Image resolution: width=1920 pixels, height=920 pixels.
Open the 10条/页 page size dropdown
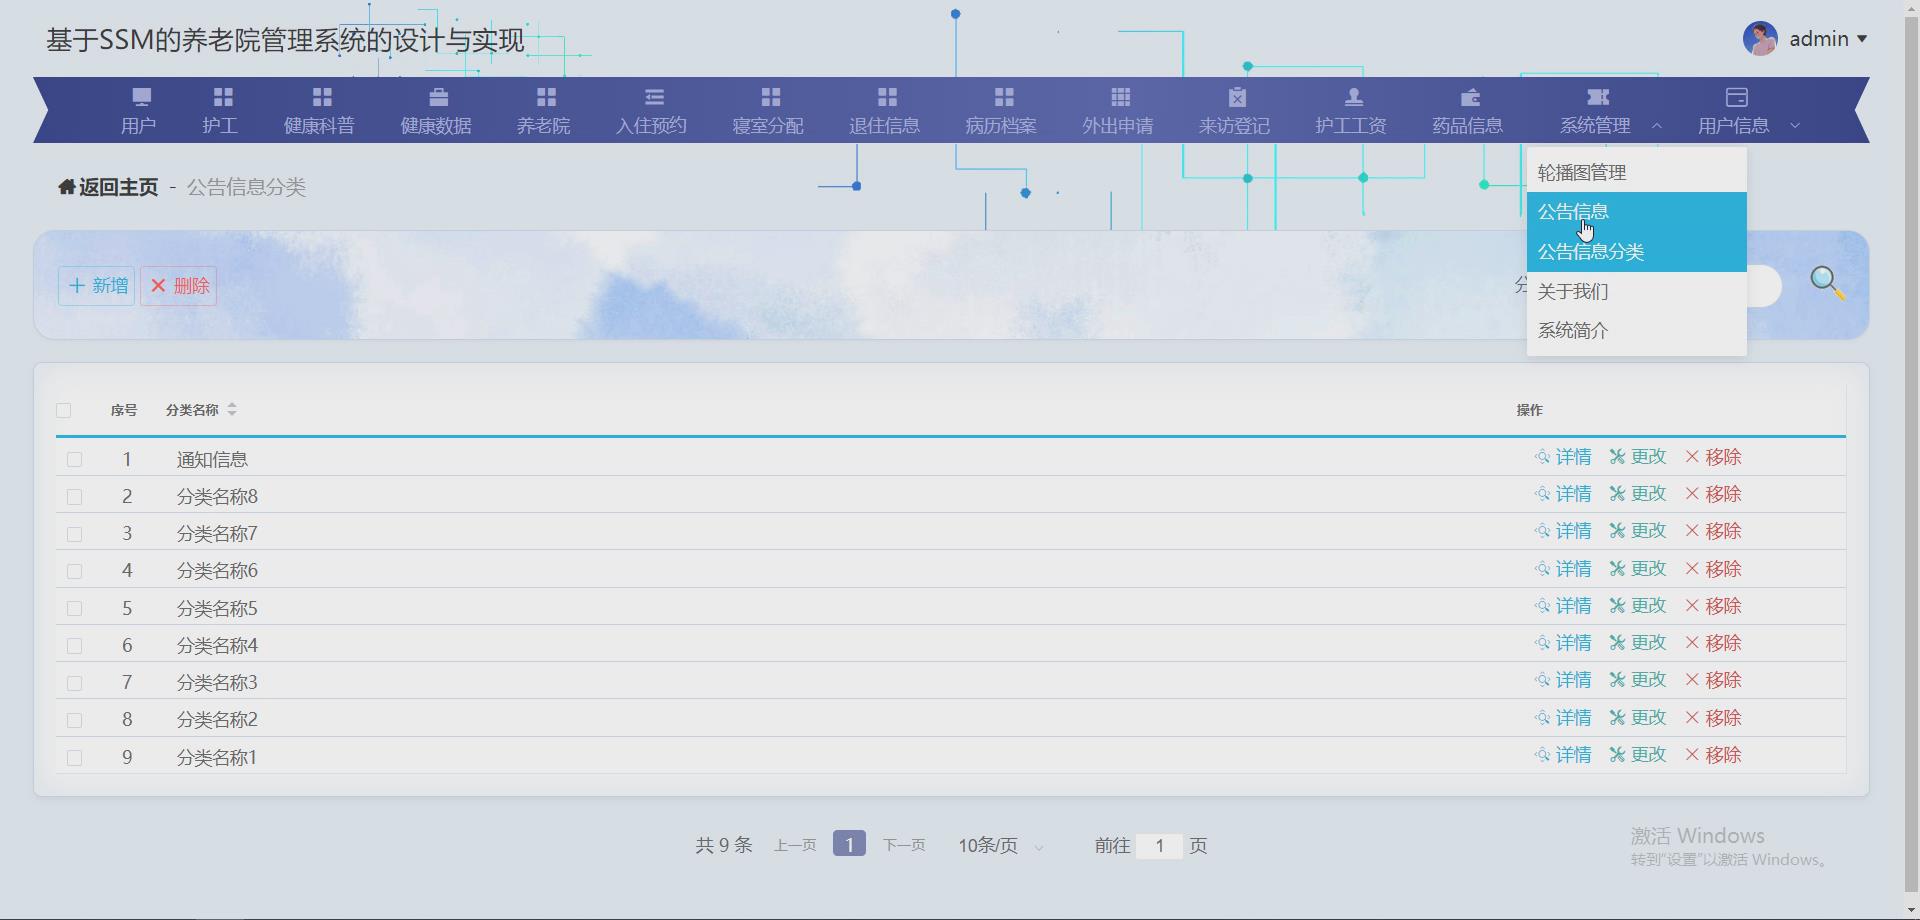(x=997, y=845)
